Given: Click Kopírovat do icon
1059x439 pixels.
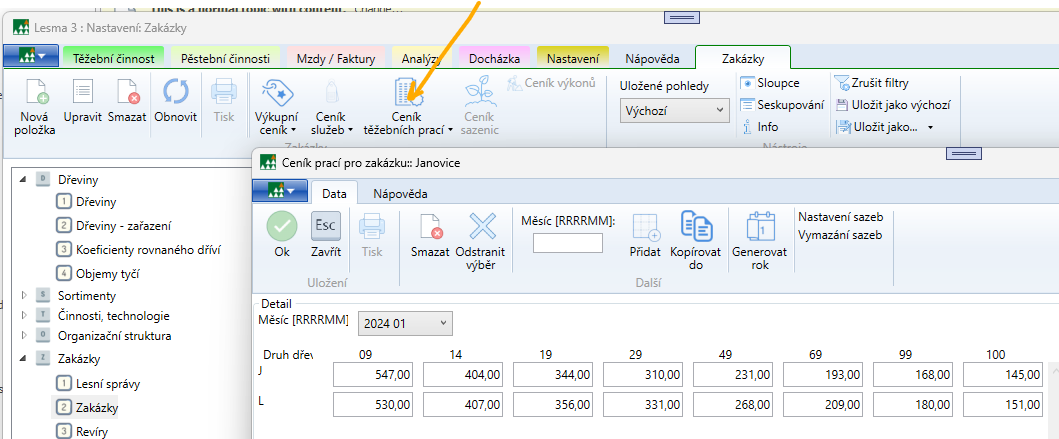Looking at the screenshot, I should click(x=696, y=226).
